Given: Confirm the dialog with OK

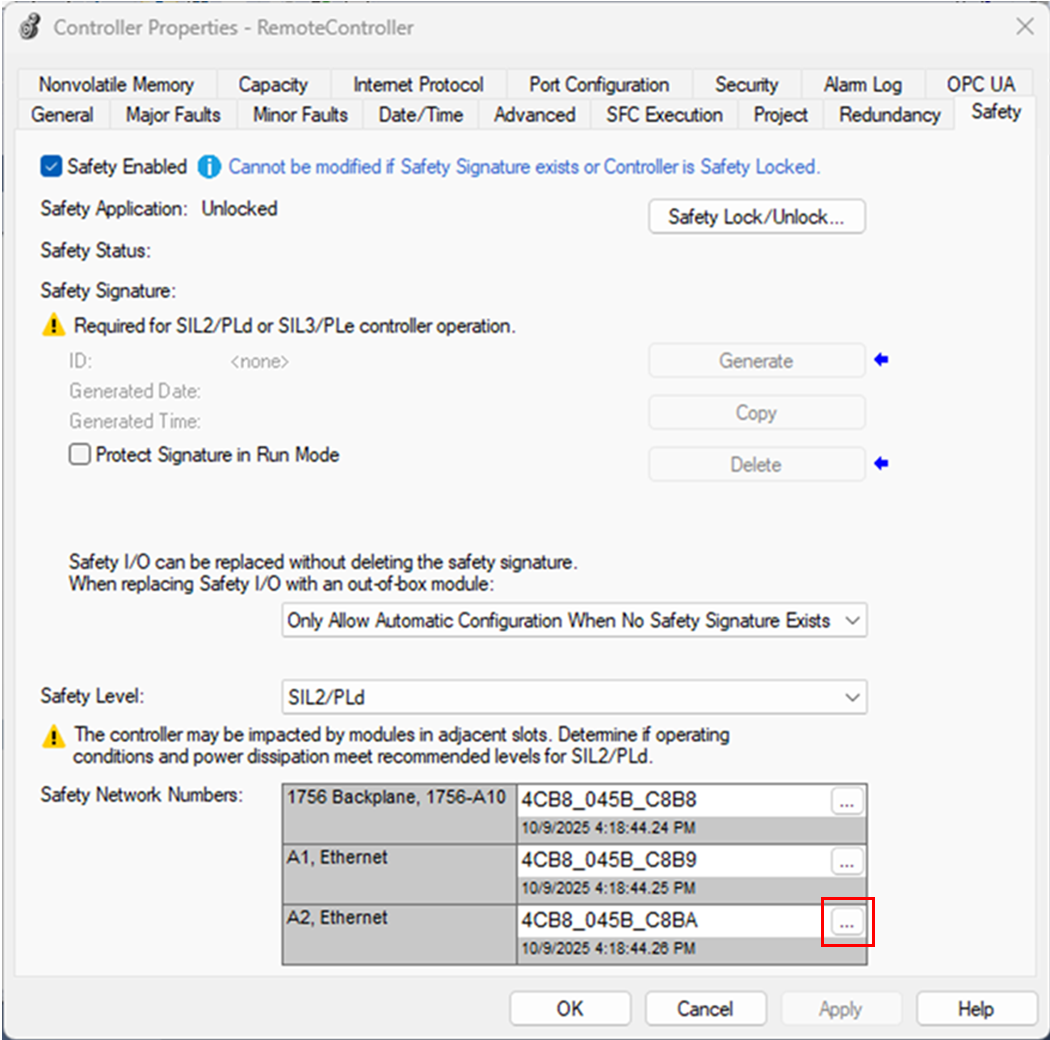Looking at the screenshot, I should [571, 1009].
